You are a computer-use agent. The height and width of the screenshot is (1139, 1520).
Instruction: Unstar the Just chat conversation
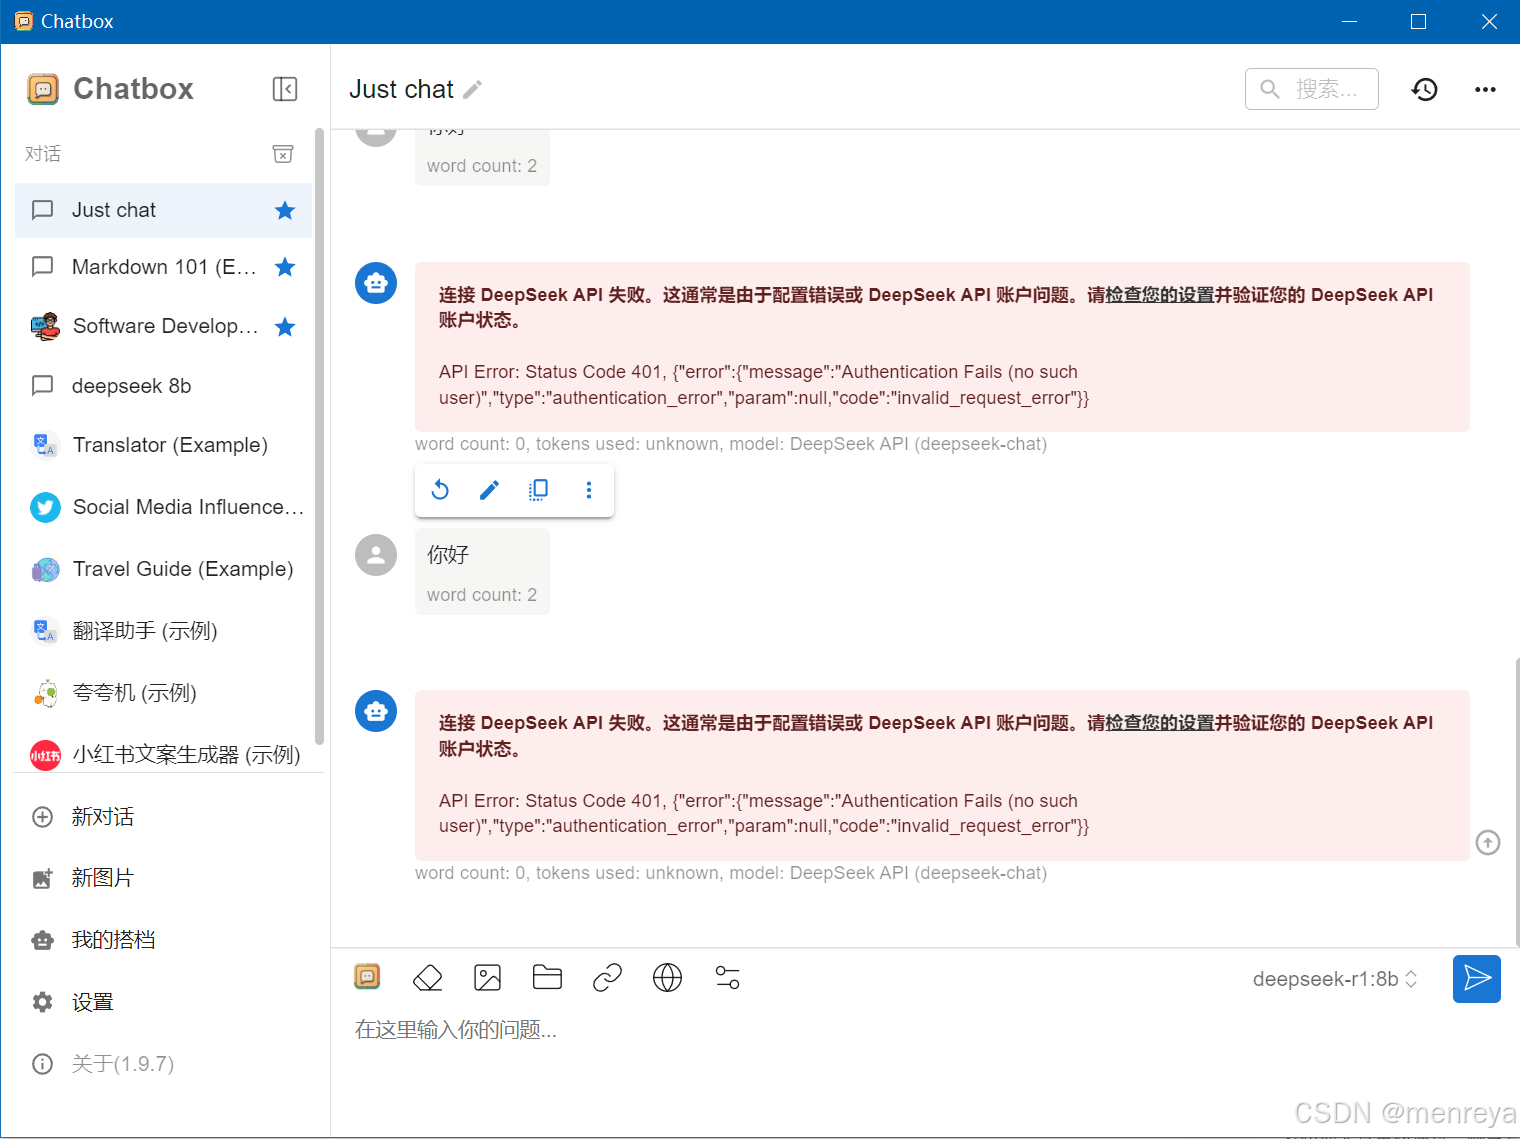coord(285,210)
